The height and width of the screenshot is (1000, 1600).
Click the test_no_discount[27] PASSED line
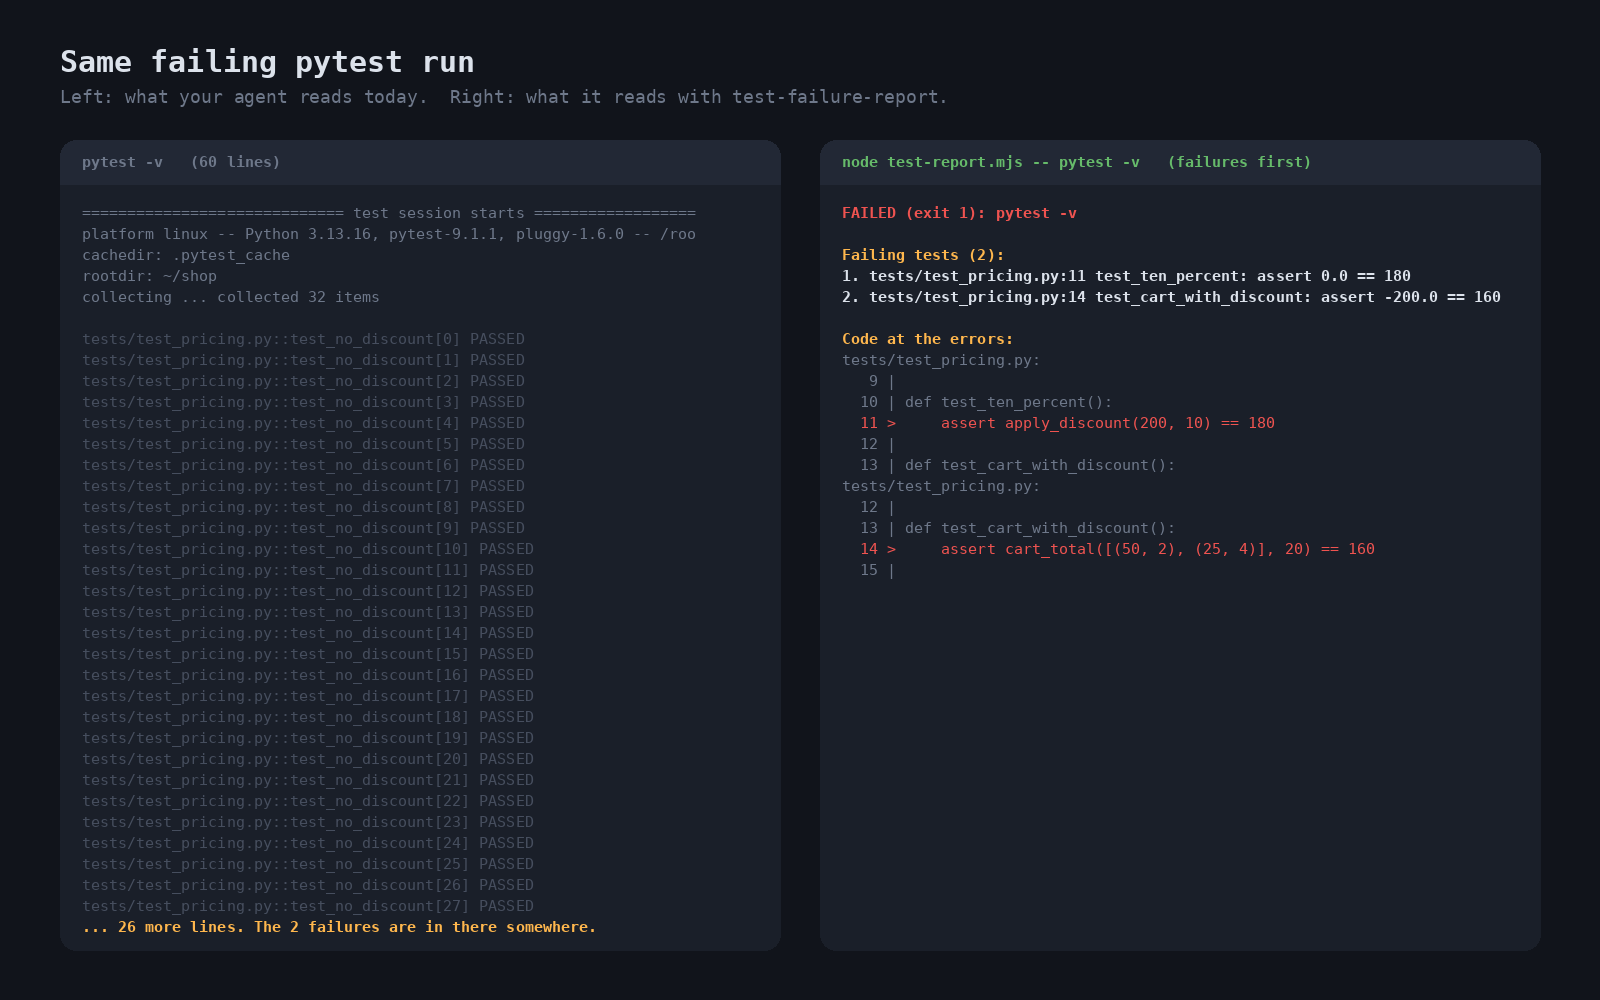308,906
